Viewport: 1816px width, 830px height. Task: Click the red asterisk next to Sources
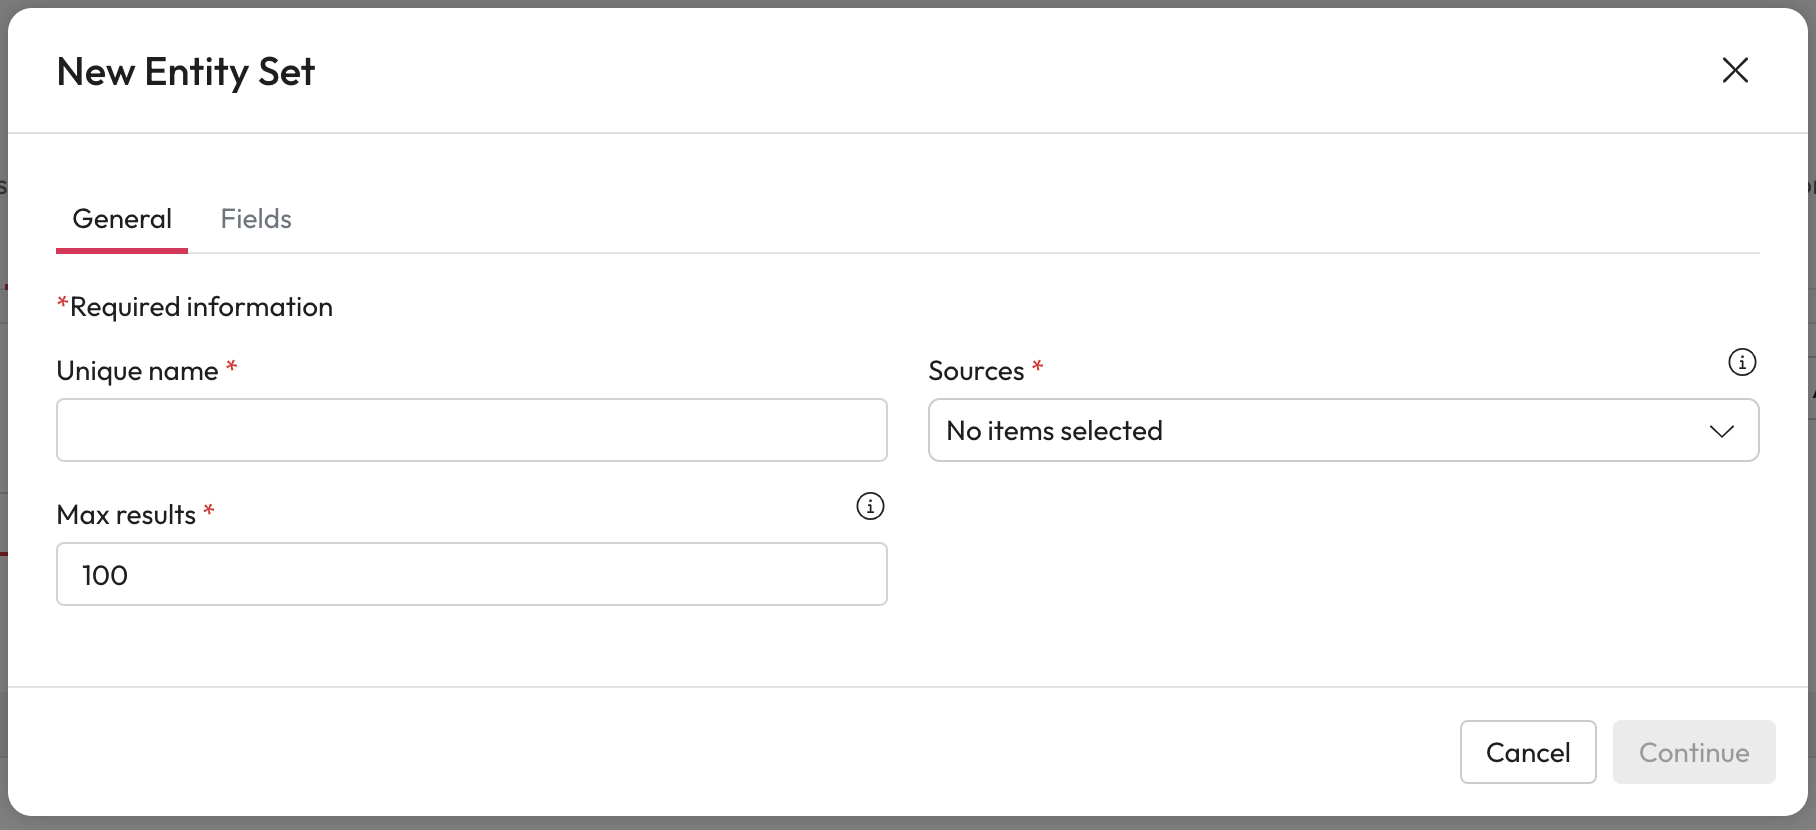click(1038, 367)
